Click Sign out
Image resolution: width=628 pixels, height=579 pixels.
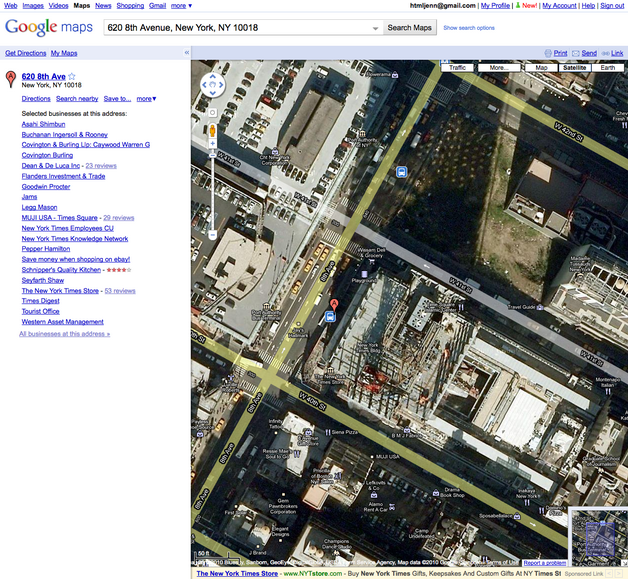(612, 6)
